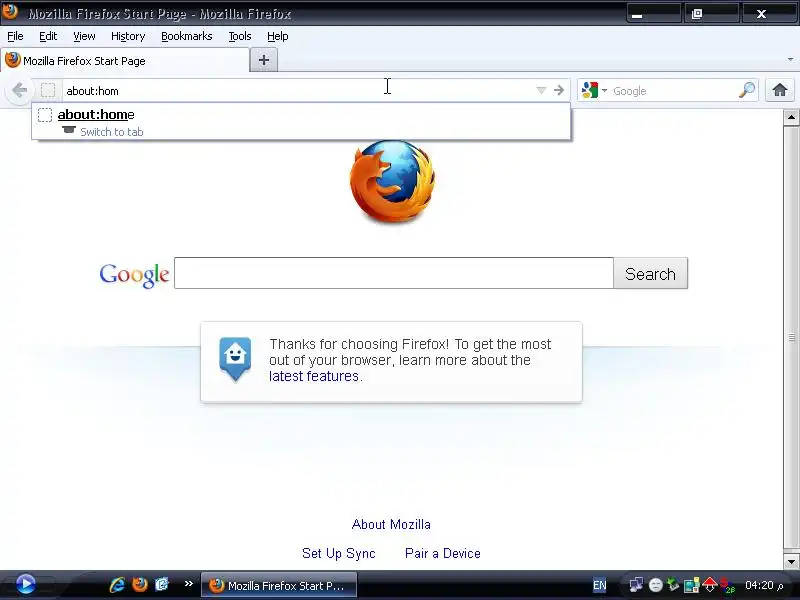Expand quick launch overflow chevron
Viewport: 800px width, 600px height.
coord(189,584)
